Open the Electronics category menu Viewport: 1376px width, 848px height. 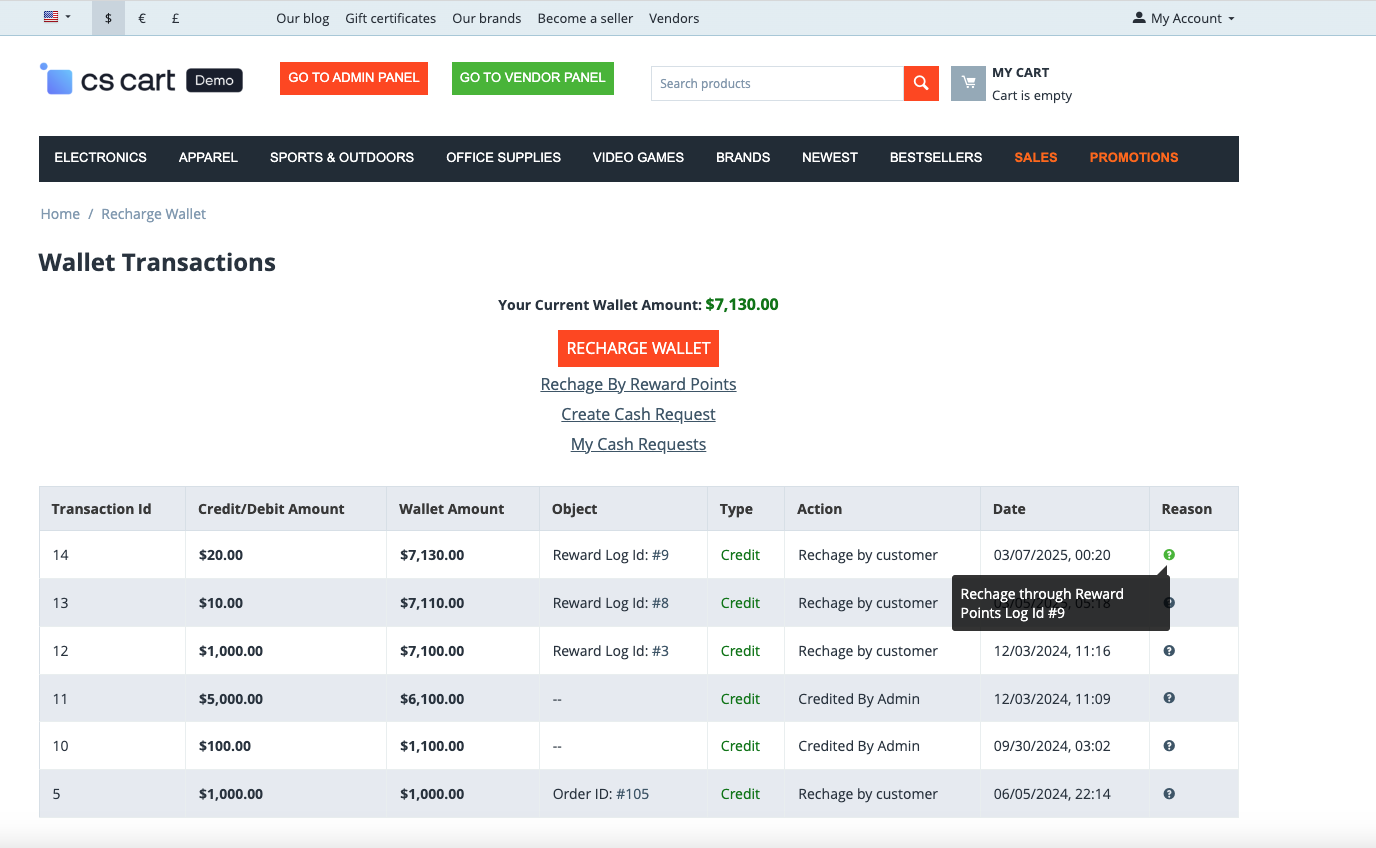(x=100, y=158)
